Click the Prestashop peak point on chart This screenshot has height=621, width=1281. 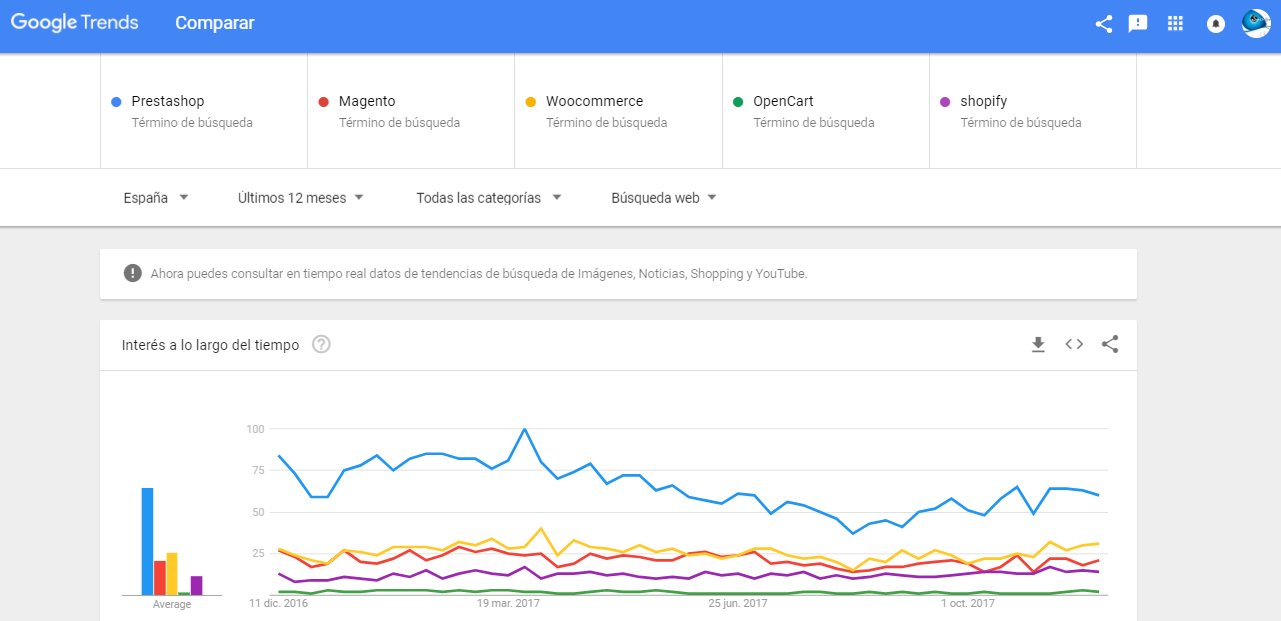pos(525,429)
